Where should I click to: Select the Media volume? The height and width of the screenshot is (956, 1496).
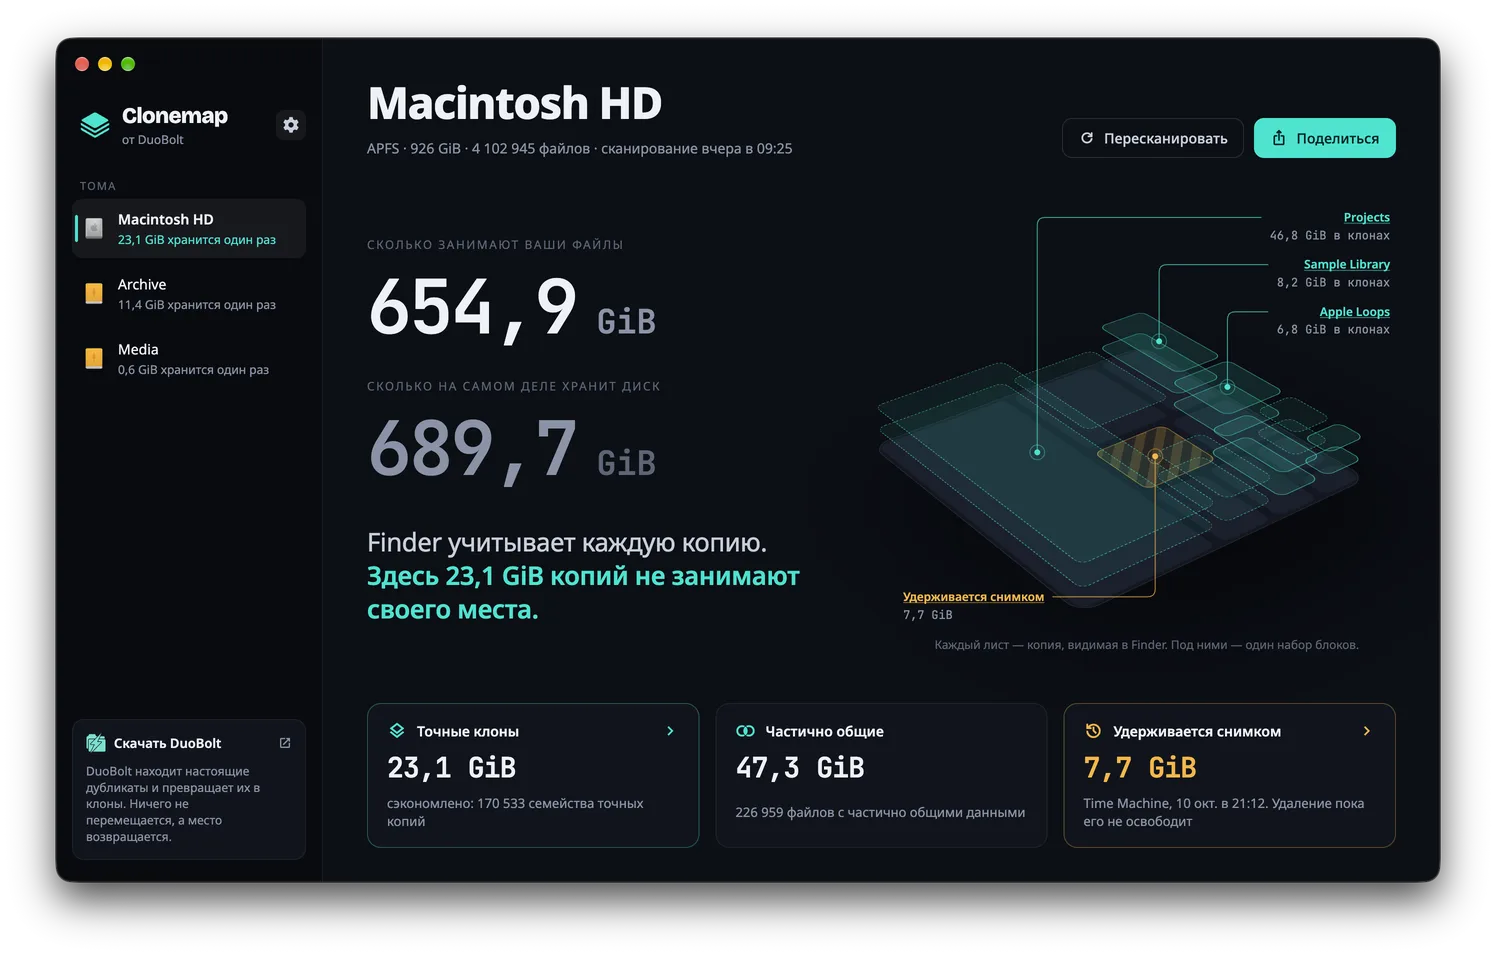coord(189,359)
